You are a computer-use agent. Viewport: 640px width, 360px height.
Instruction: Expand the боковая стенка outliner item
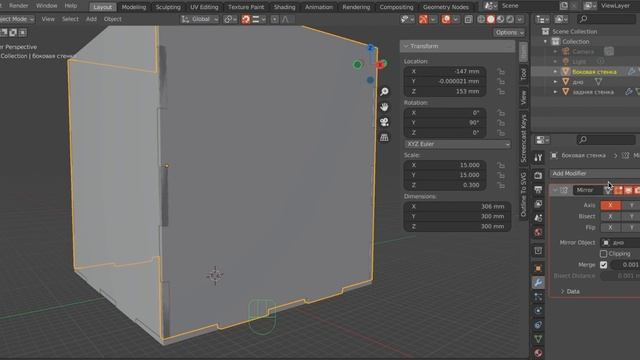tap(555, 72)
